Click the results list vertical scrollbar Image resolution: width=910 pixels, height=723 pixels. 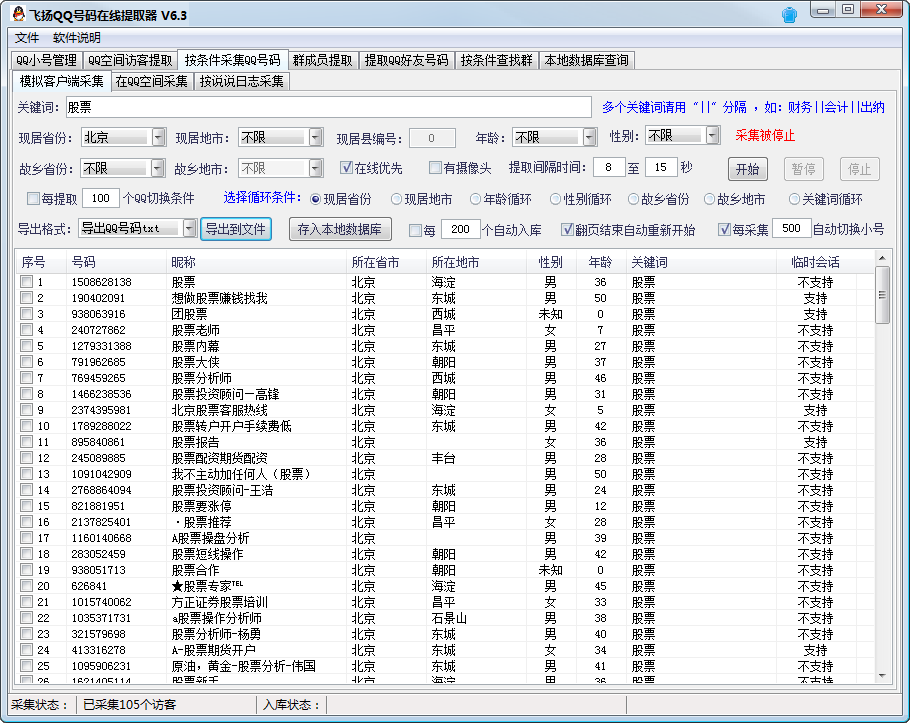[x=882, y=470]
